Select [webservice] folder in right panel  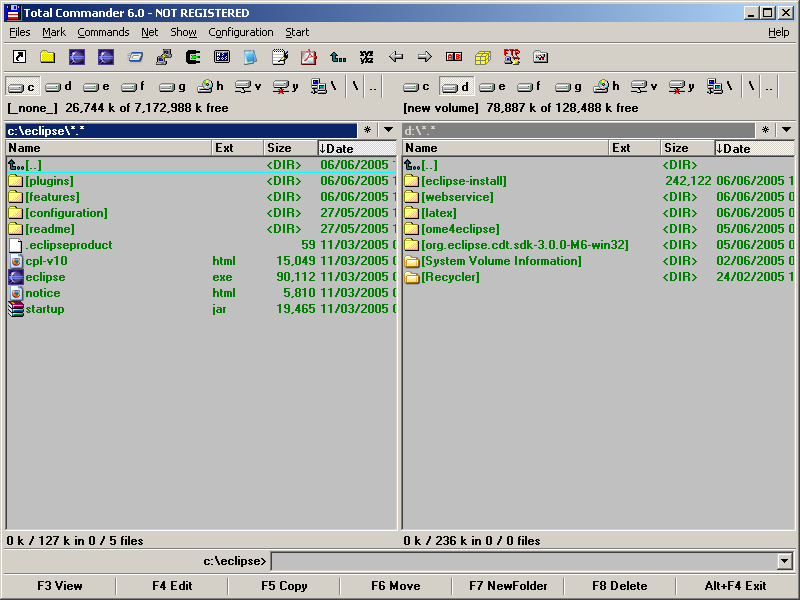599,197
